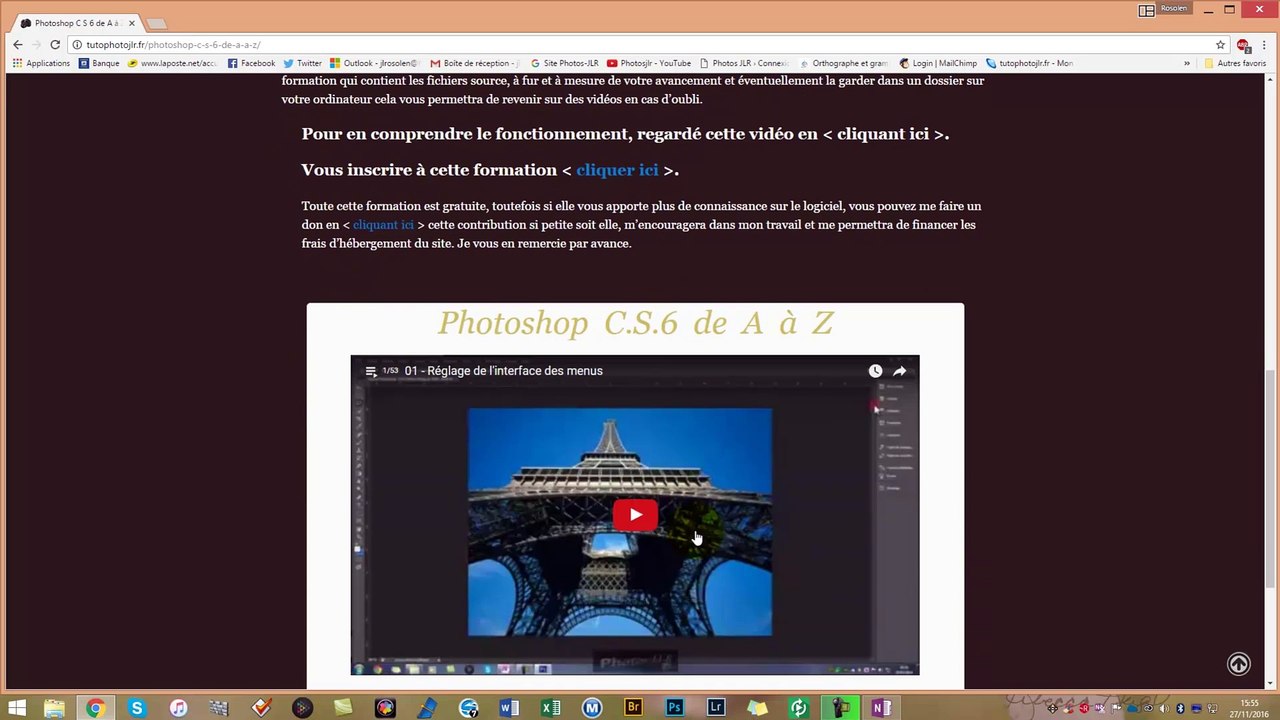Open OneNote from the taskbar
Viewport: 1280px width, 720px height.
tap(881, 708)
